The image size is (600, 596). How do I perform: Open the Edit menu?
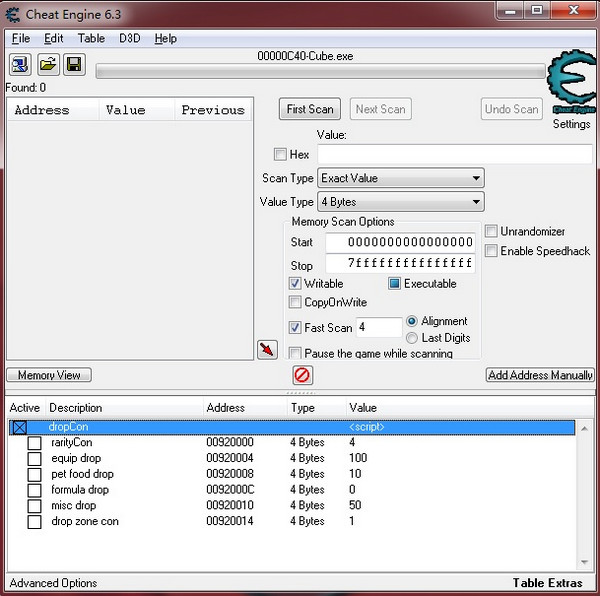tap(54, 38)
